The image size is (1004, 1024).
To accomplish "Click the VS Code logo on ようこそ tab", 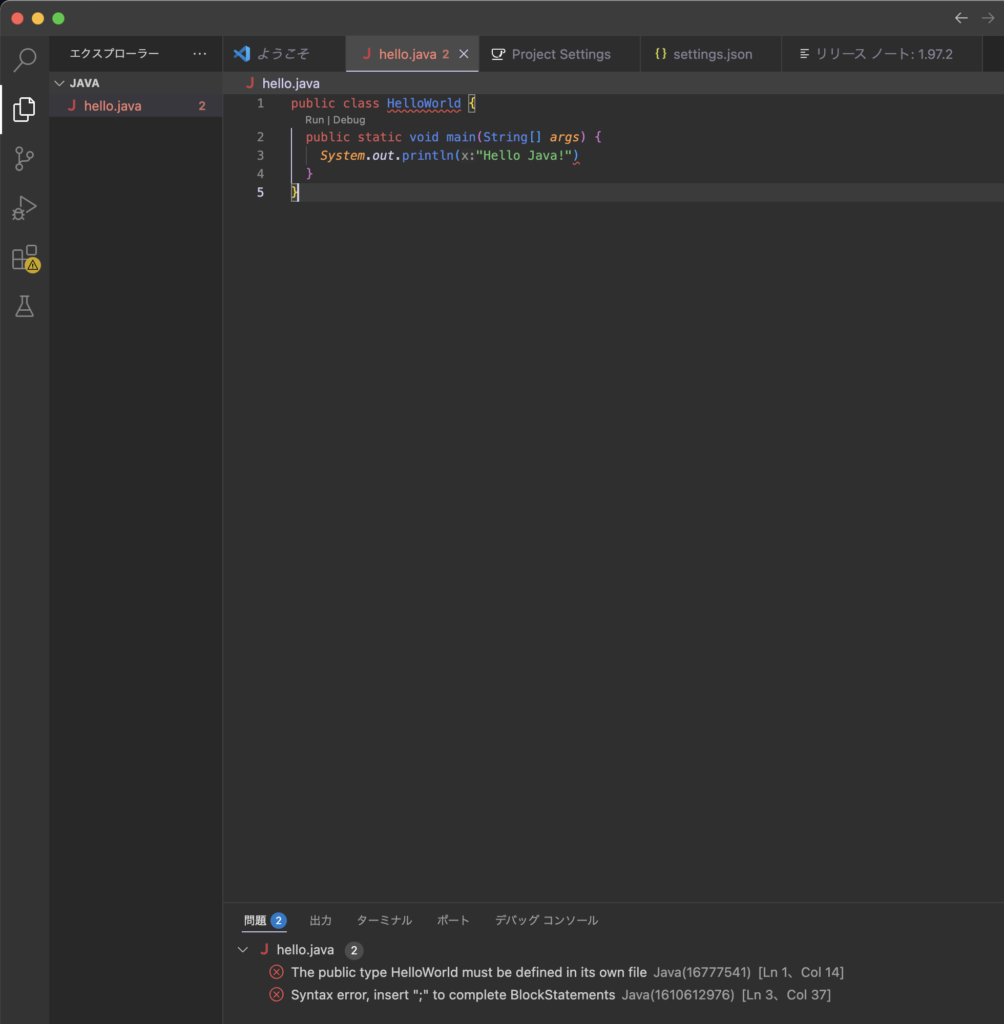I will pos(242,54).
